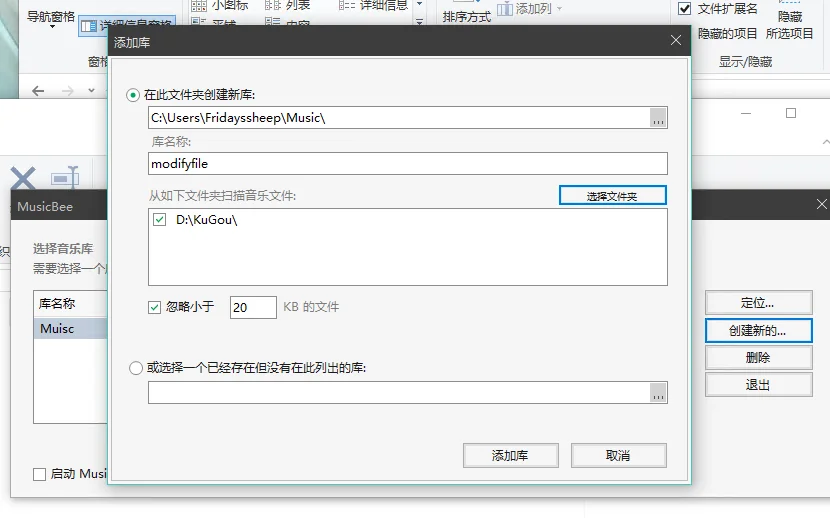Screen dimensions: 830x518
Task: Close the 添加库 dialog
Action: pos(675,40)
